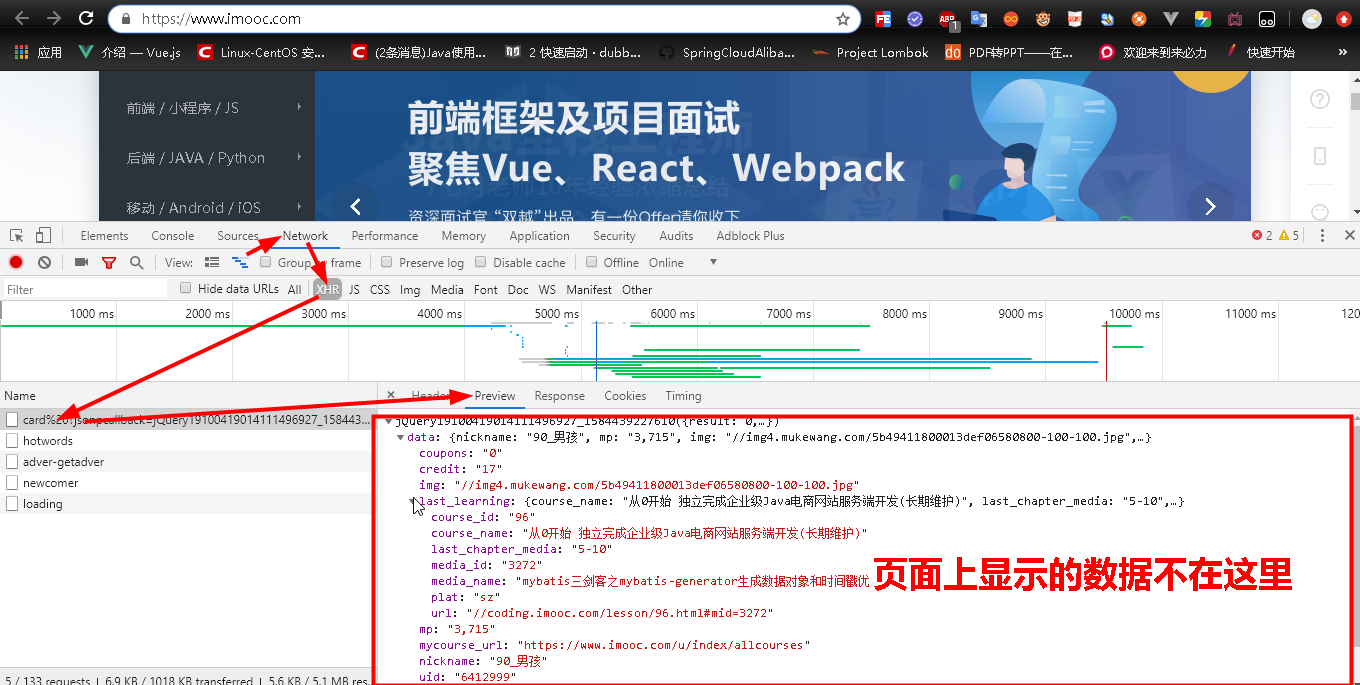
Task: Tick the checkbox beside adver-getadver request
Action: [x=12, y=461]
